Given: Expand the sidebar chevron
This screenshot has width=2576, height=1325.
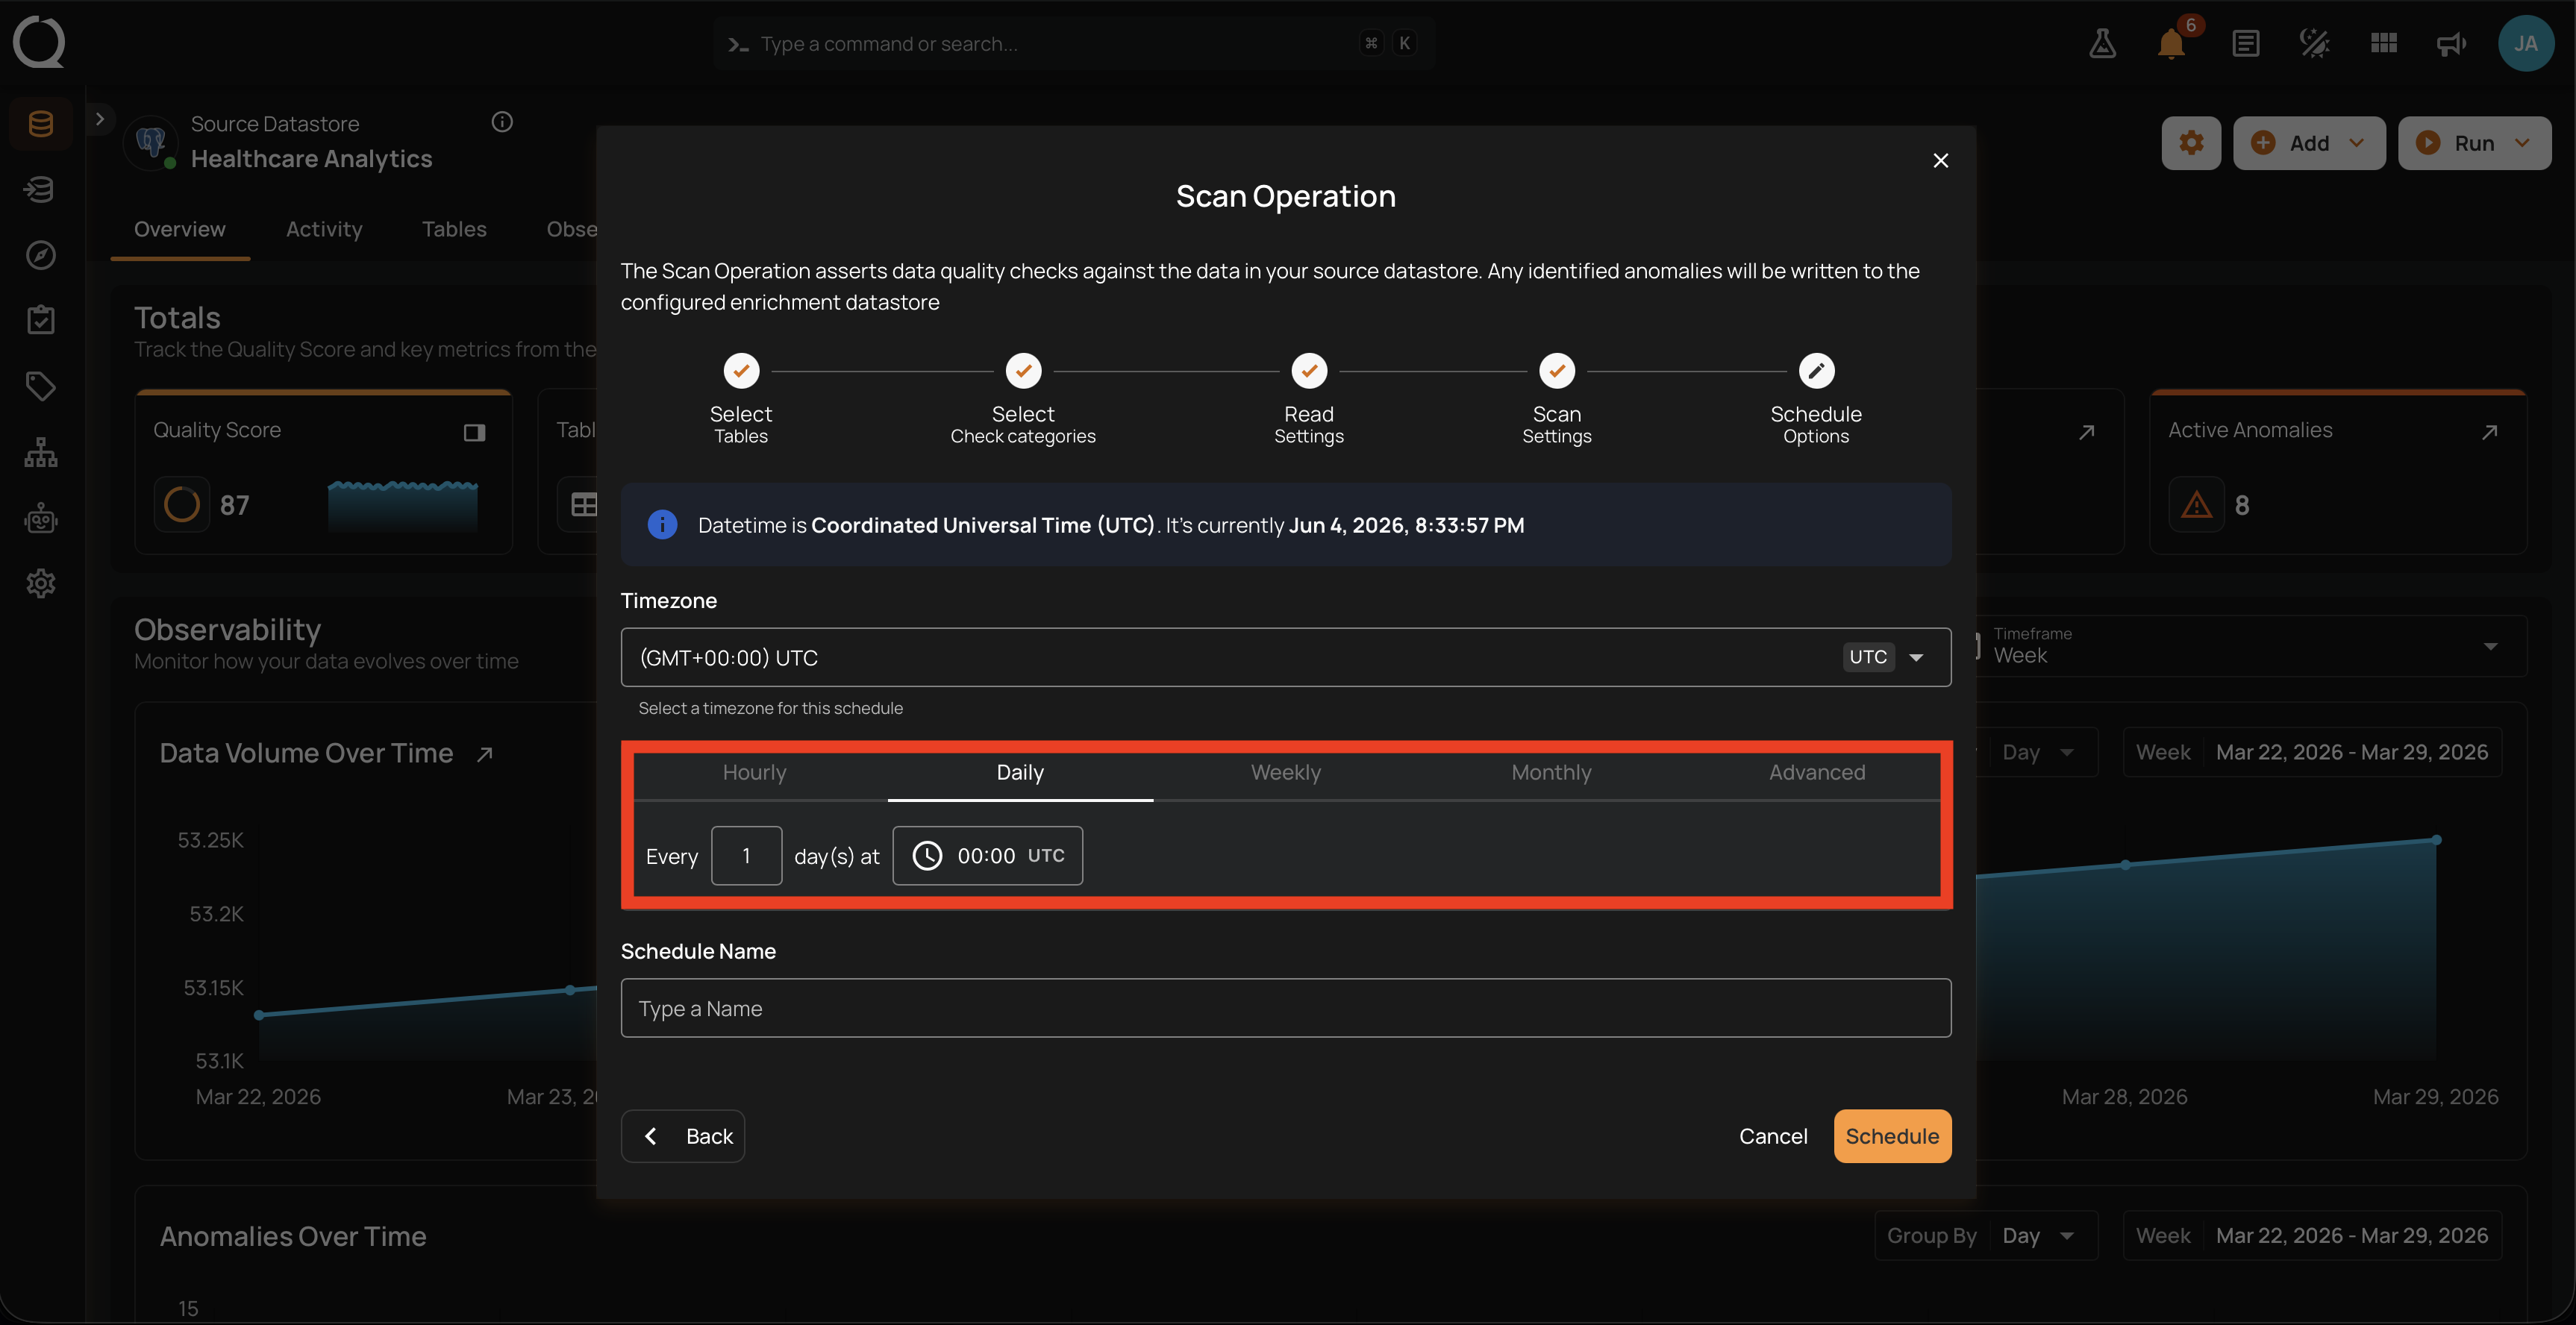Looking at the screenshot, I should 99,119.
